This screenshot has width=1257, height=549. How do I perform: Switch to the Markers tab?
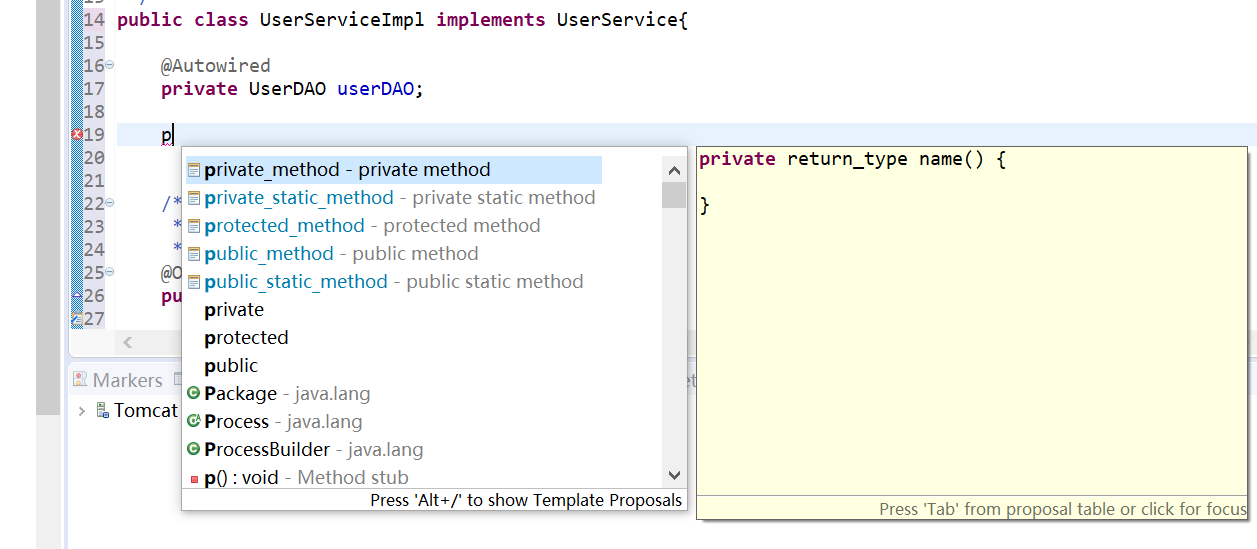point(118,380)
